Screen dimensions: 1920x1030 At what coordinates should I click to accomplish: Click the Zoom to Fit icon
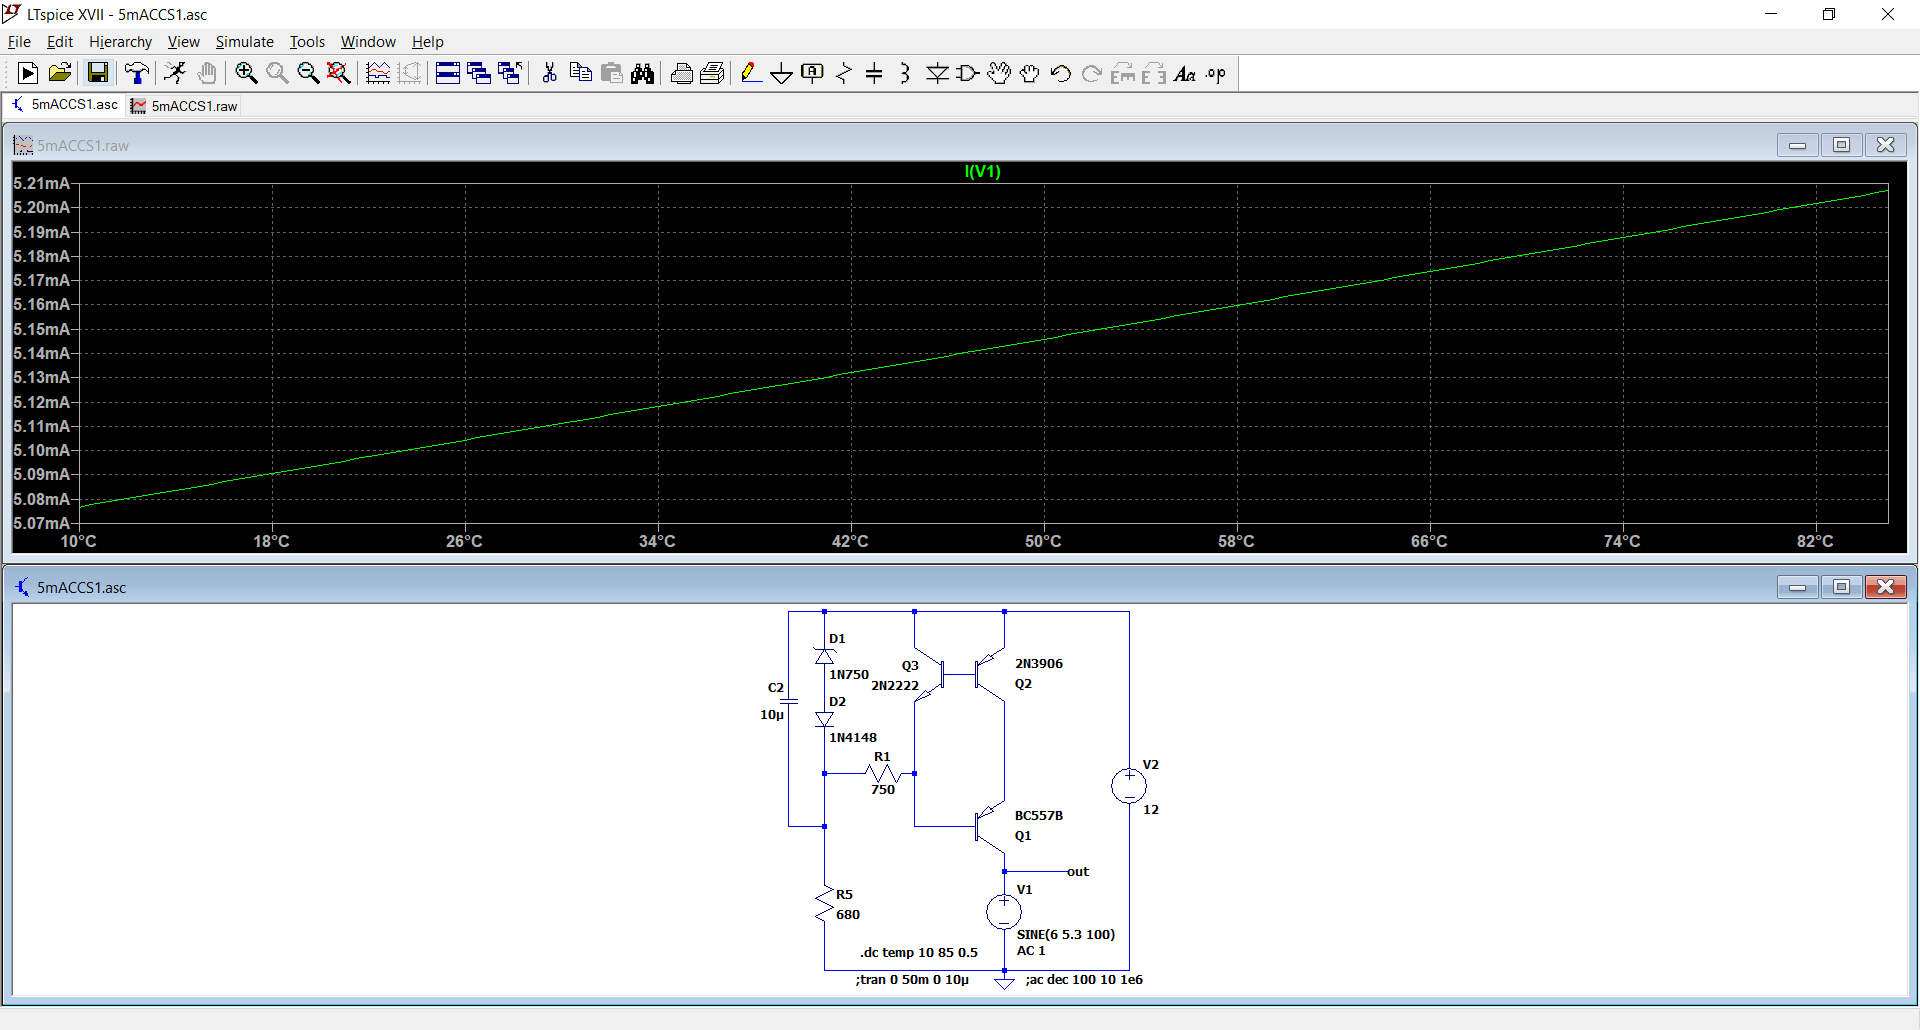pyautogui.click(x=339, y=73)
